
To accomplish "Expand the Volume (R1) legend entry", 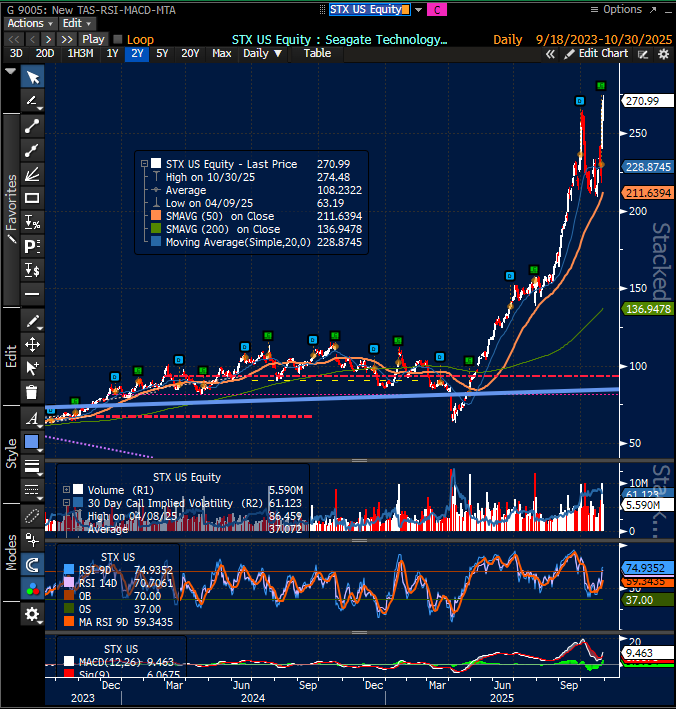I will pos(66,489).
